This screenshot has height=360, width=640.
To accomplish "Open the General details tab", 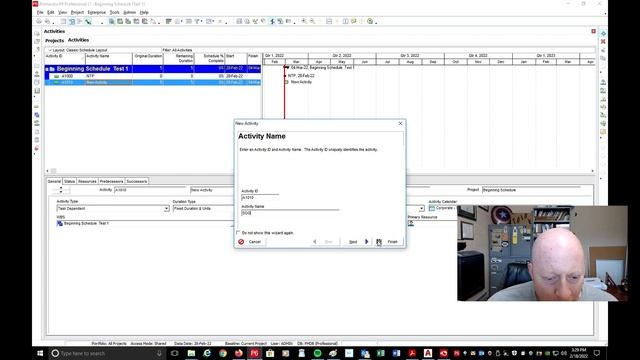I will click(x=54, y=181).
